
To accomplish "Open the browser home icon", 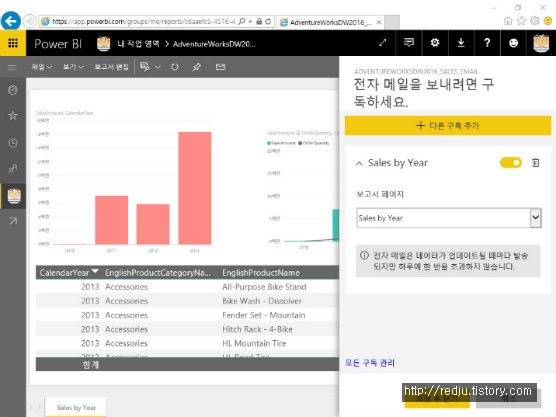I will [508, 21].
